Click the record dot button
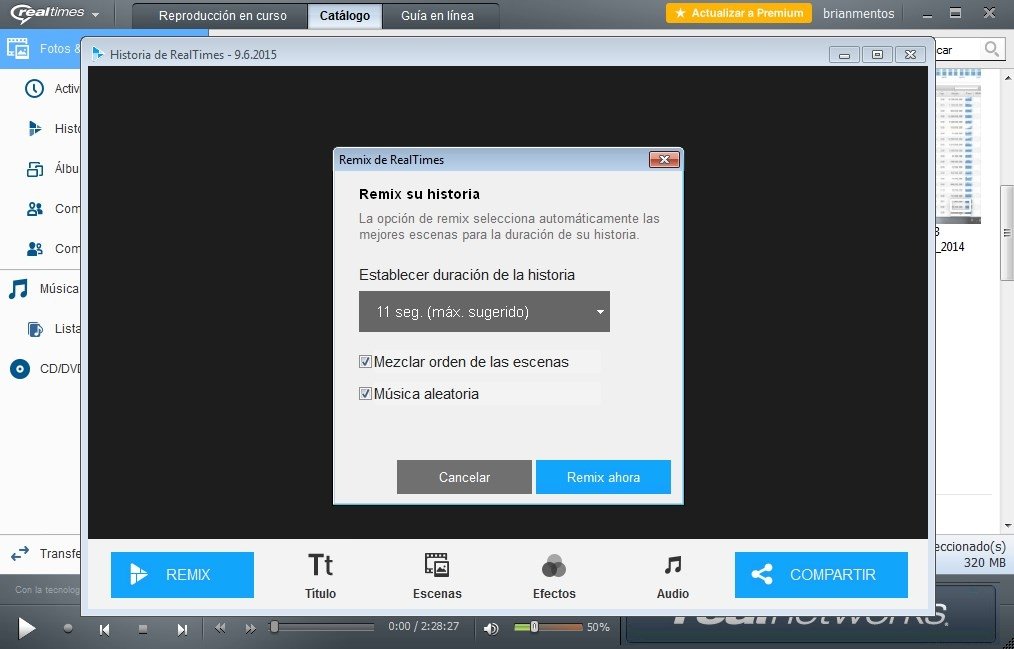1014x649 pixels. click(x=68, y=628)
